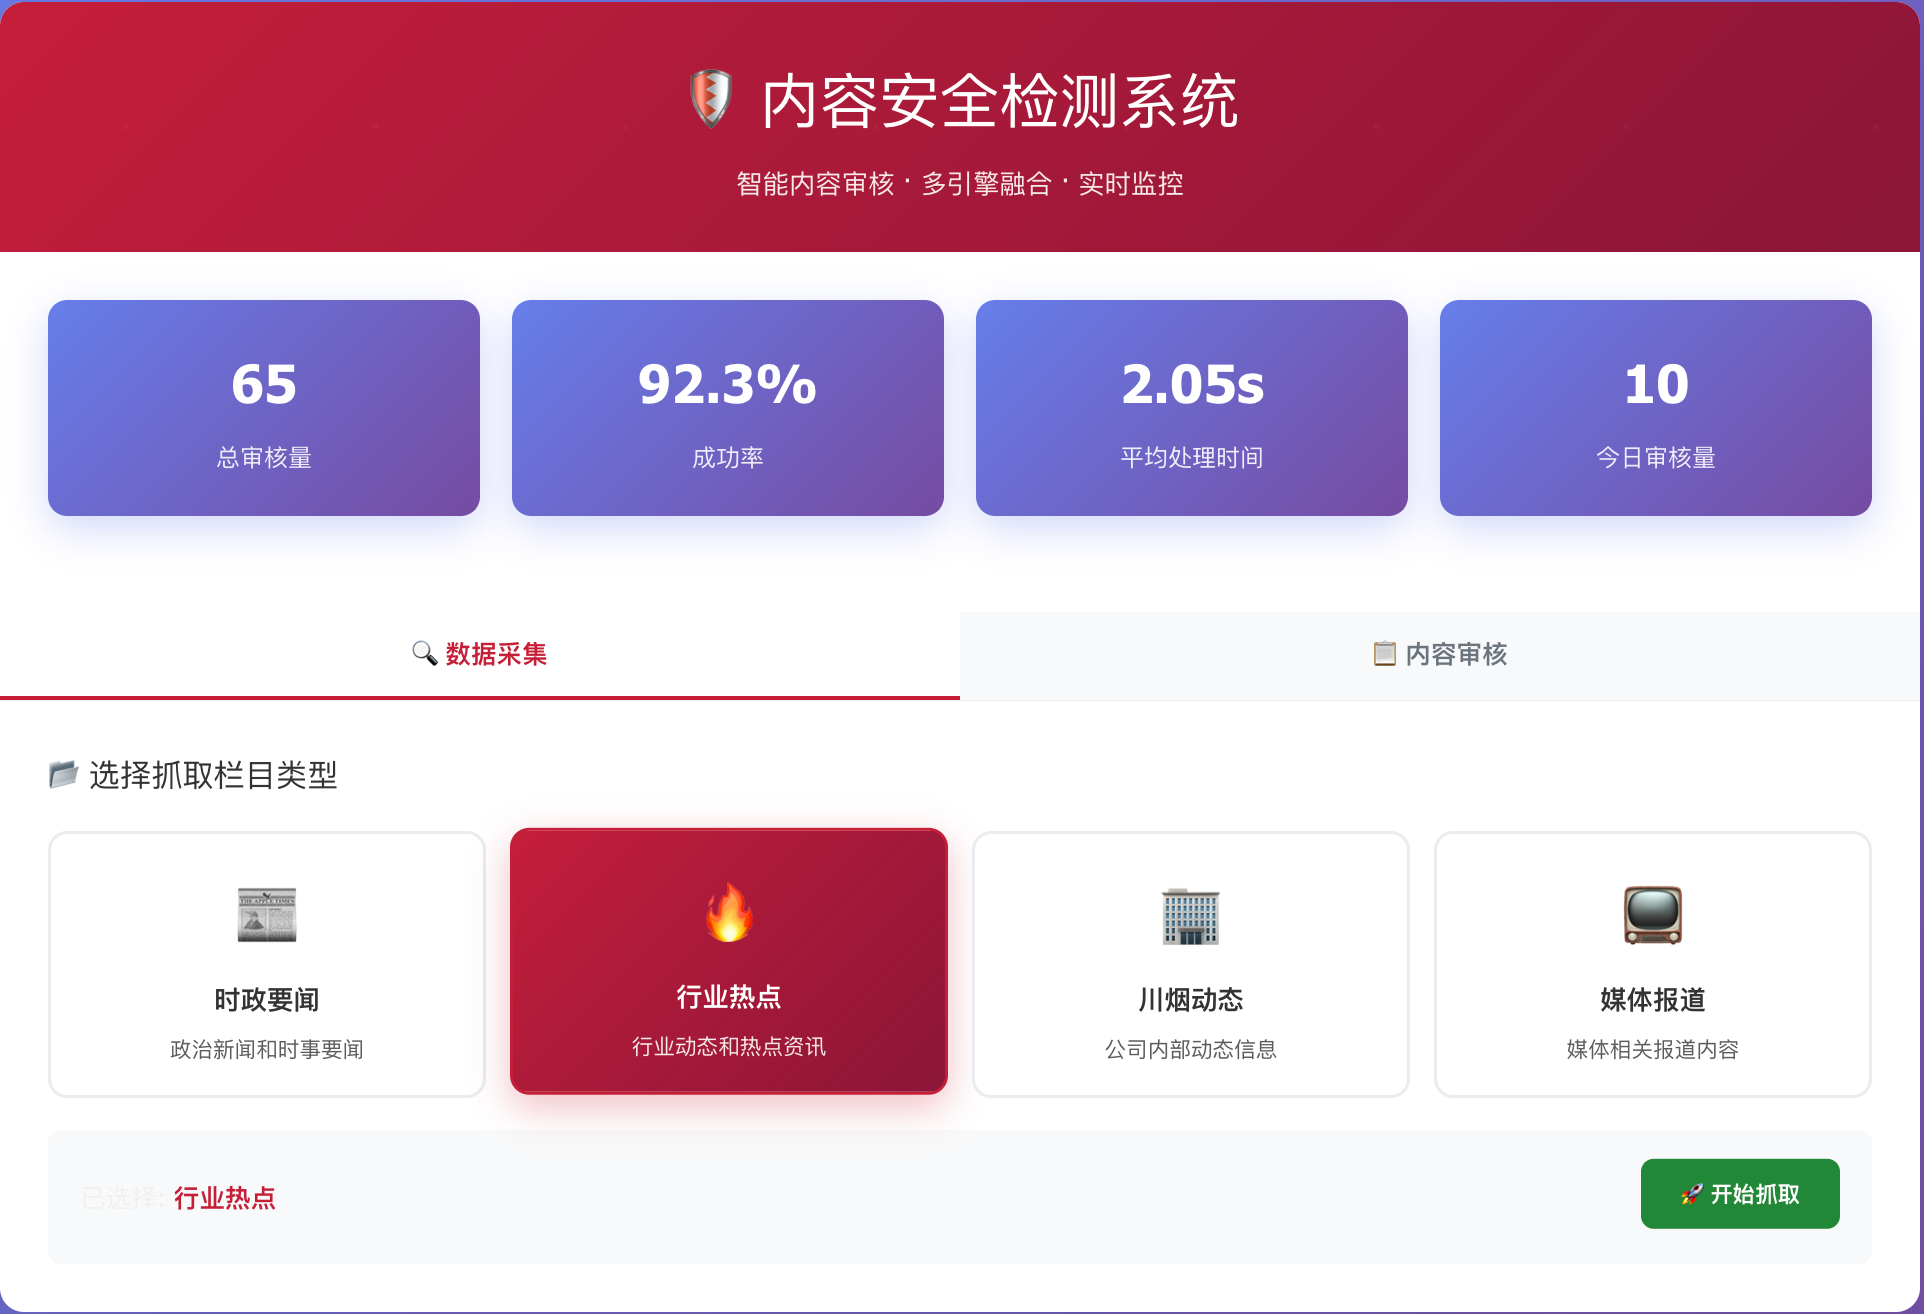
Task: Click the rocket icon on 开始抓取
Action: pyautogui.click(x=1691, y=1194)
